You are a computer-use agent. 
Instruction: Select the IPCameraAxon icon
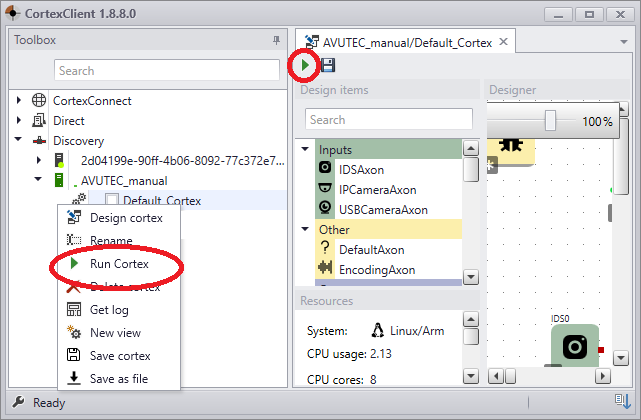coord(325,188)
